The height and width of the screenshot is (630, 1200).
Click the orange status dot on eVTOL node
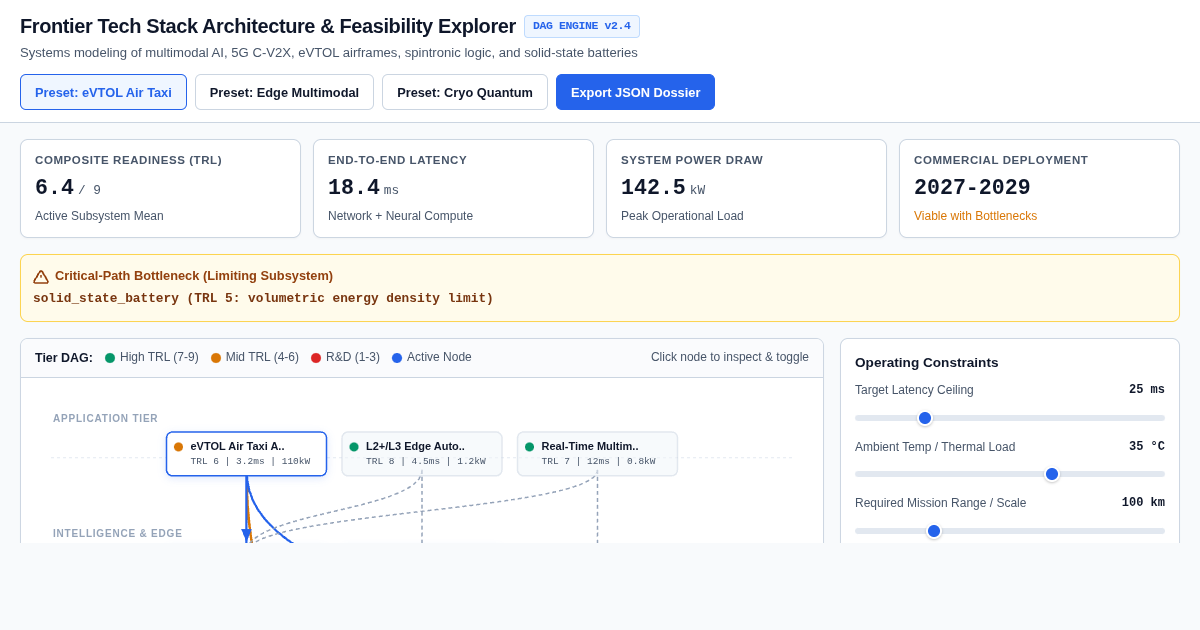coord(179,447)
